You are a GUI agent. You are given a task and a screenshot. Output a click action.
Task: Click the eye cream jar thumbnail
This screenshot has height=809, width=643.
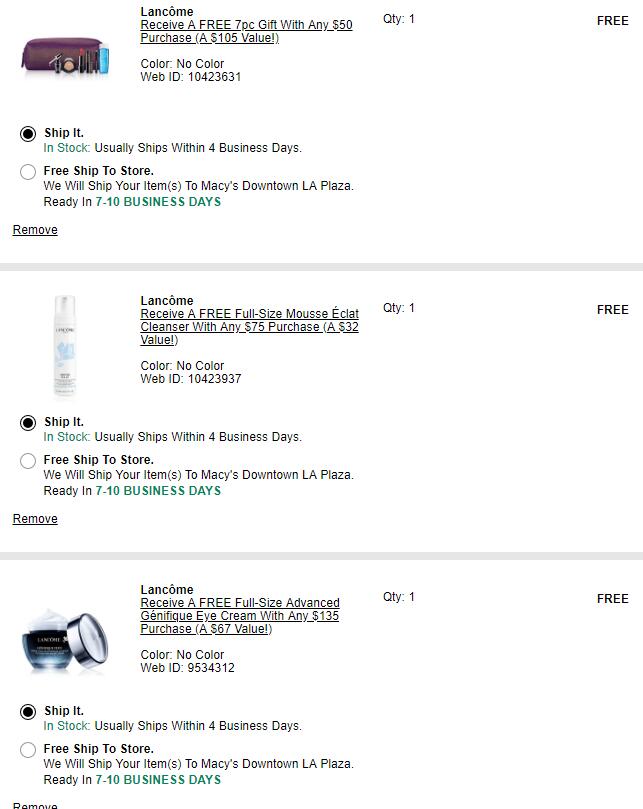(65, 641)
